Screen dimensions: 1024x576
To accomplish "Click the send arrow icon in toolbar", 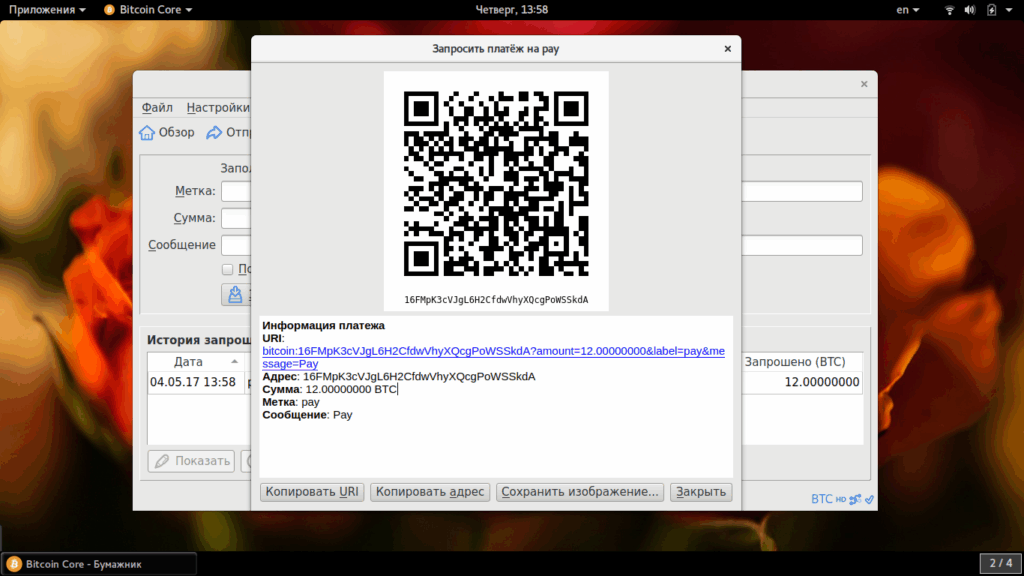I will pyautogui.click(x=214, y=133).
